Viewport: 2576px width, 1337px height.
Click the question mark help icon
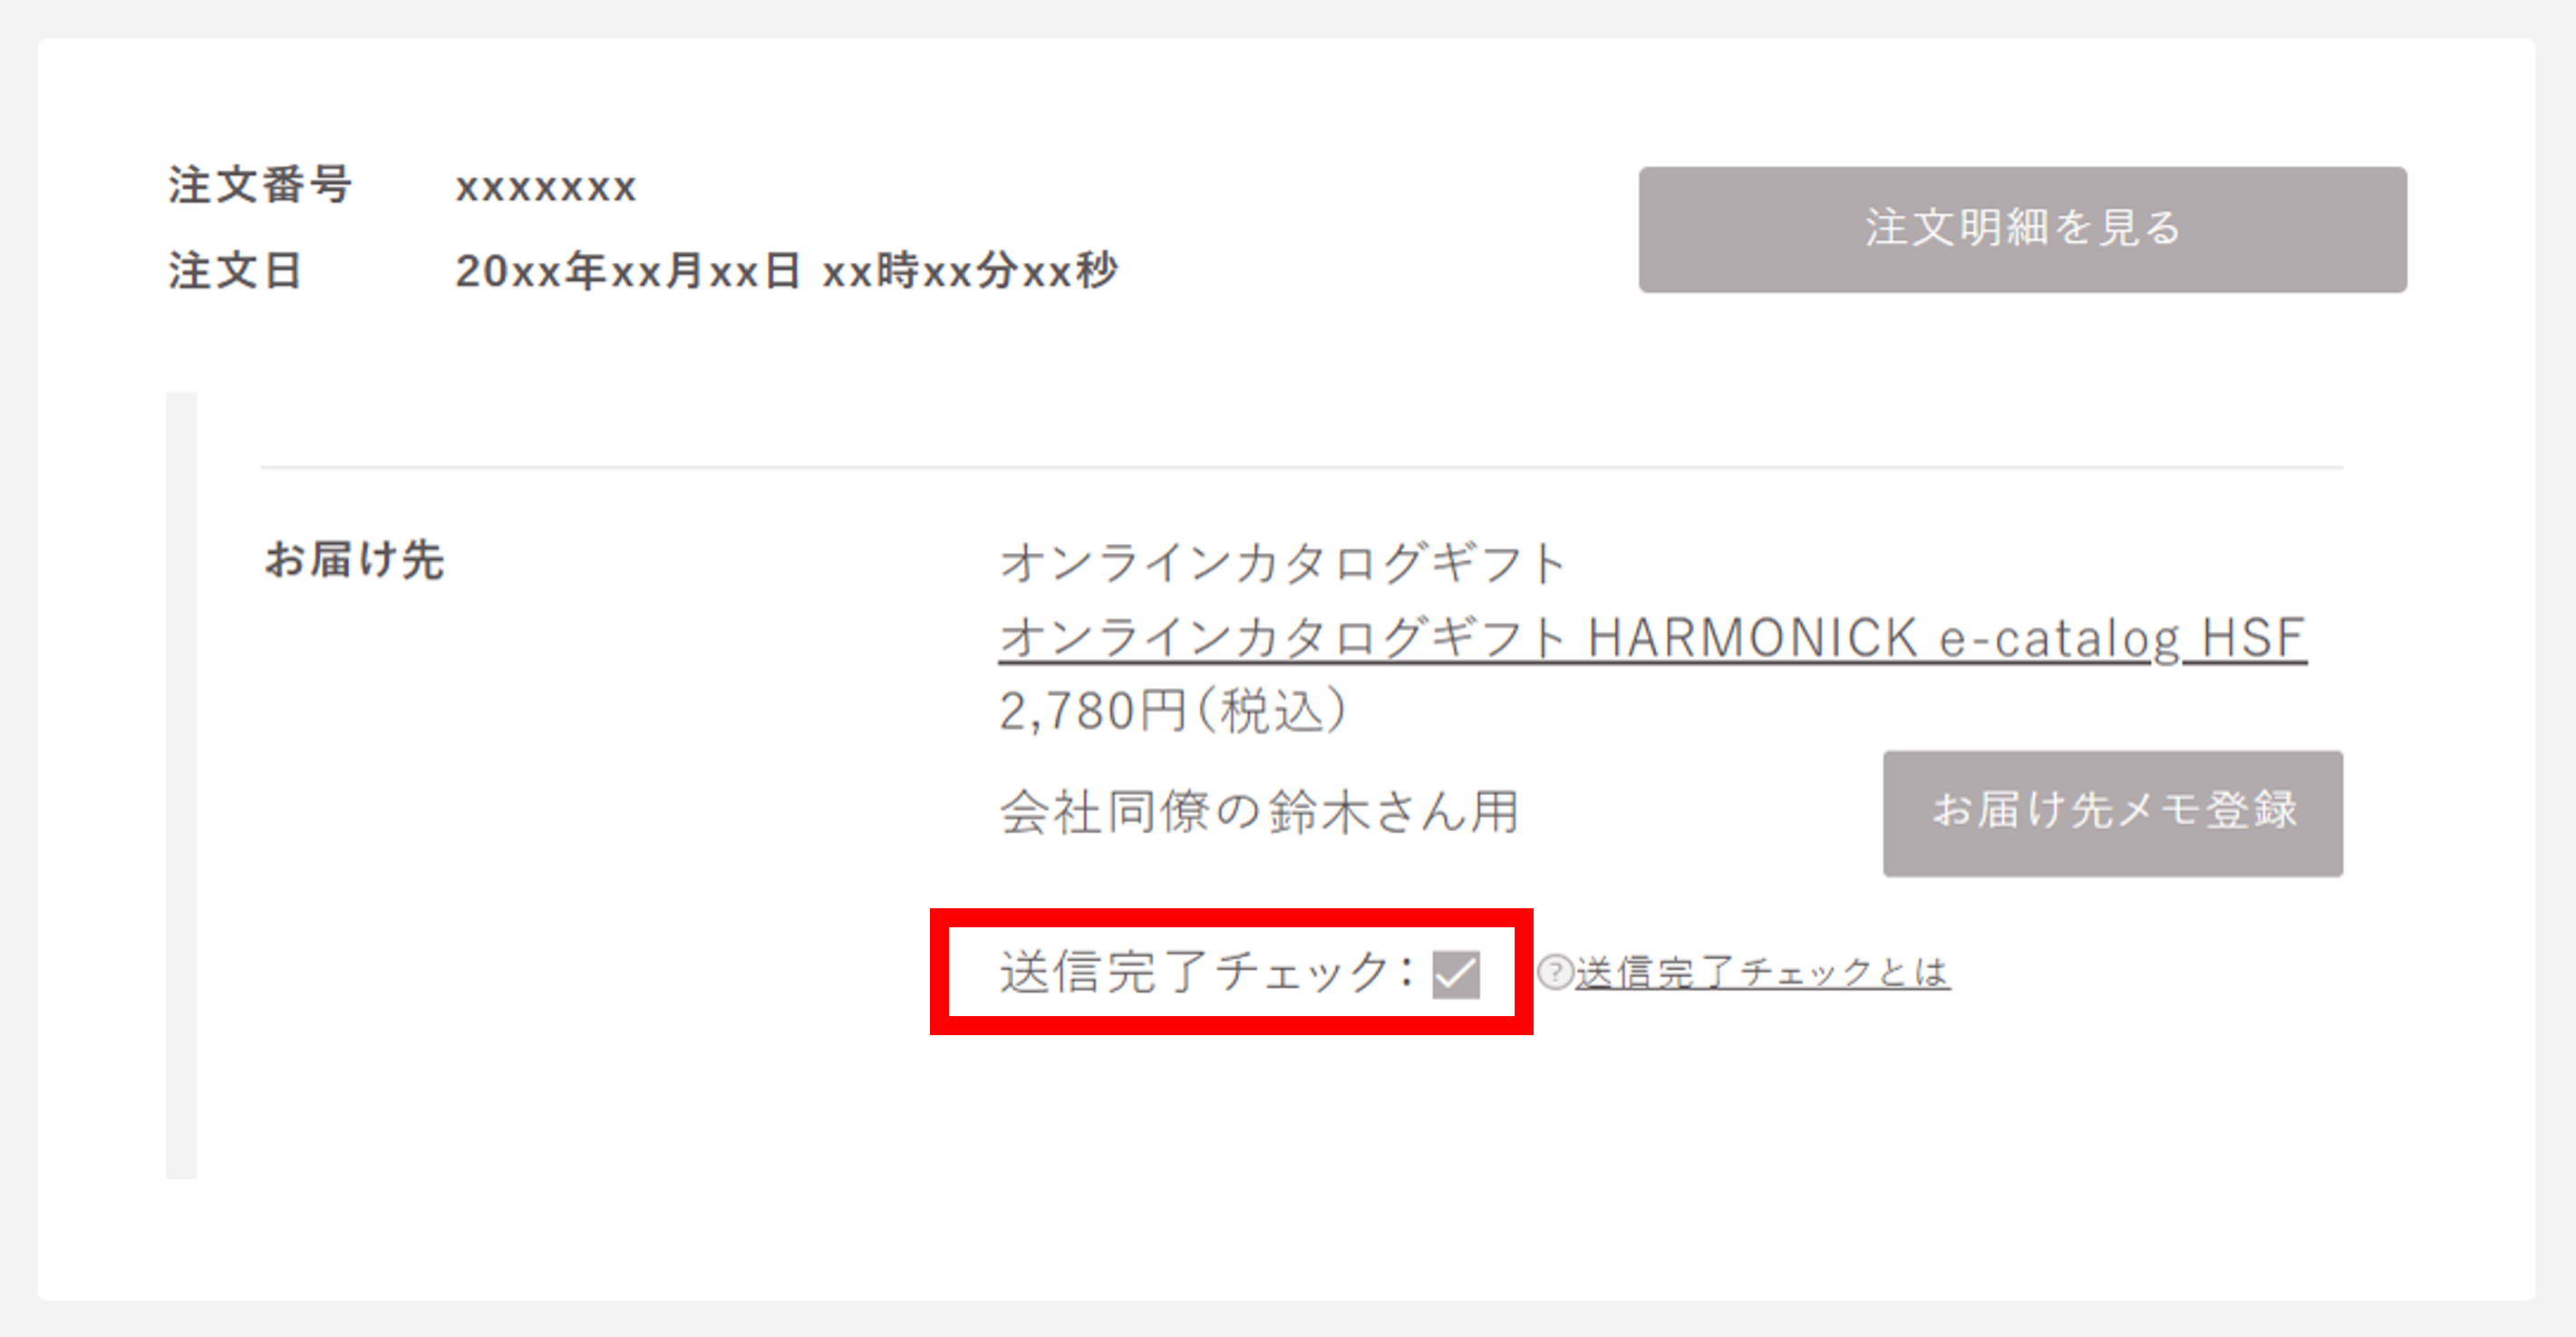[1555, 972]
